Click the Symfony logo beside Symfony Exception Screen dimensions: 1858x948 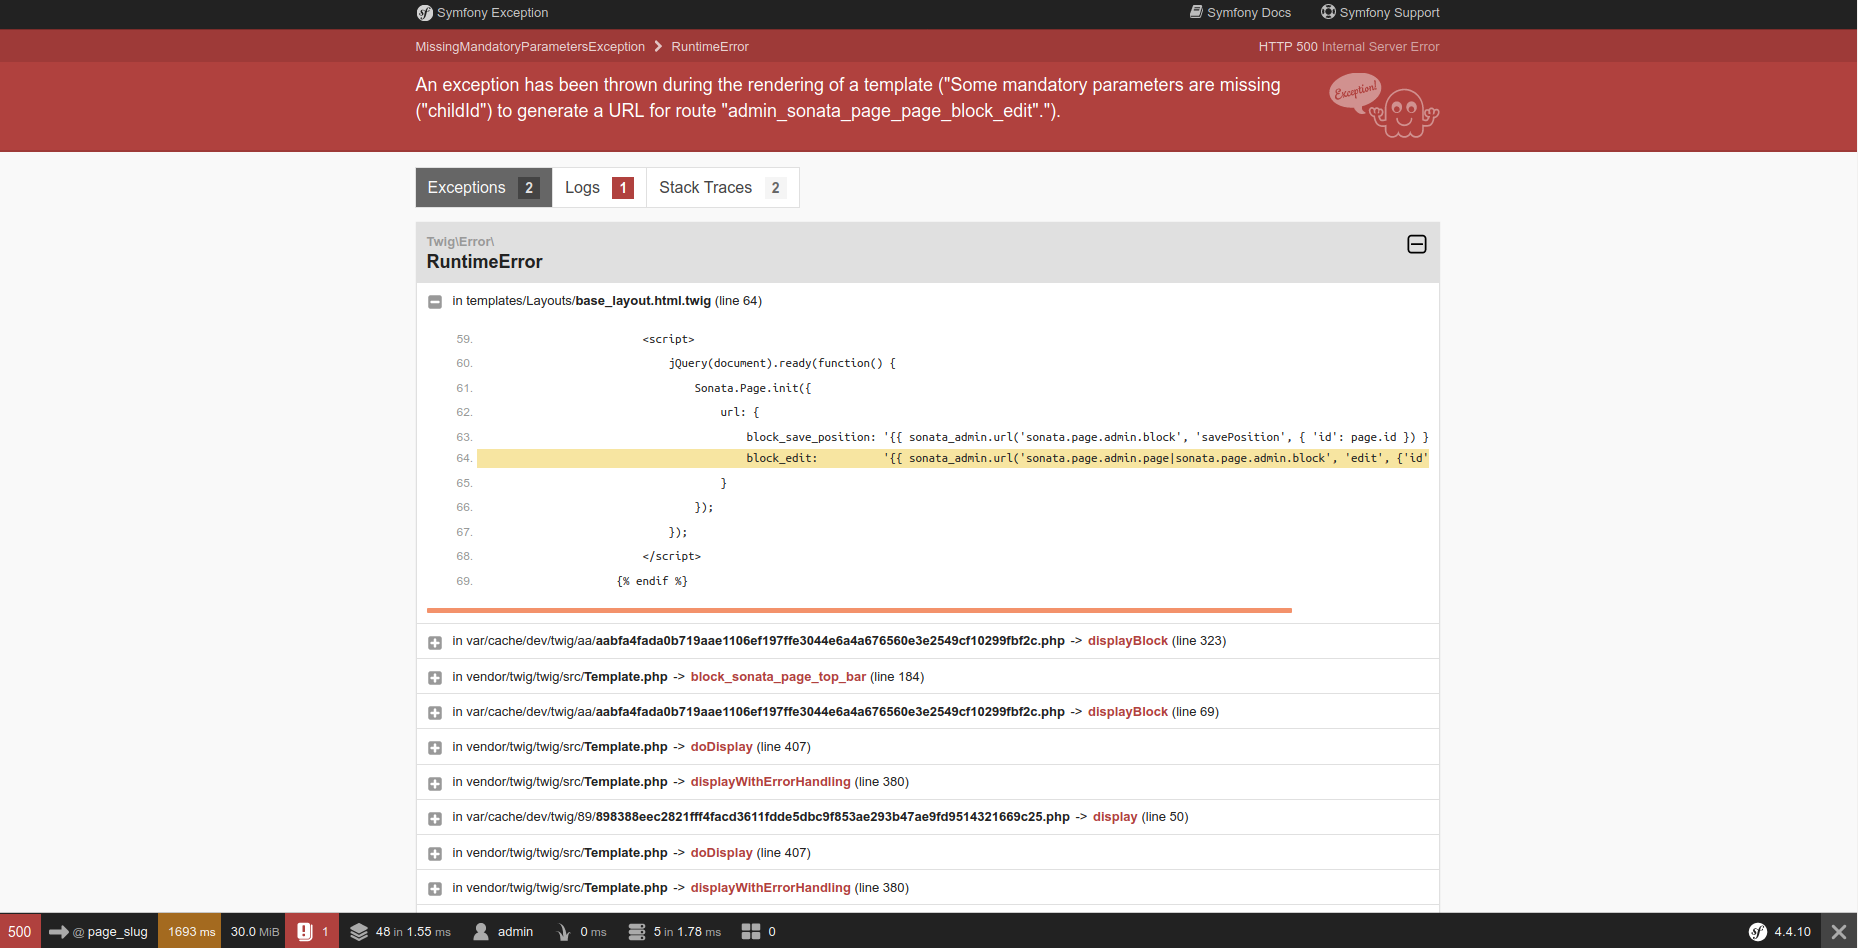424,13
